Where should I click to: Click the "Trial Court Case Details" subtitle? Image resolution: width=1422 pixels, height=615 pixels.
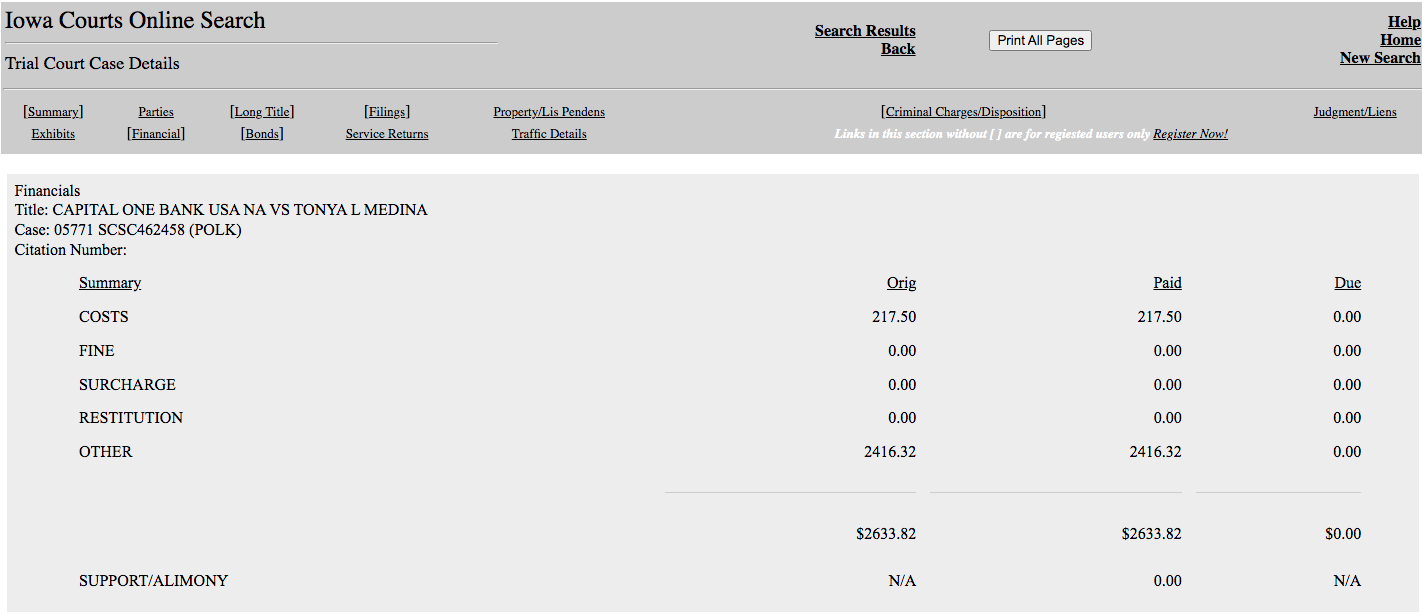click(x=92, y=64)
